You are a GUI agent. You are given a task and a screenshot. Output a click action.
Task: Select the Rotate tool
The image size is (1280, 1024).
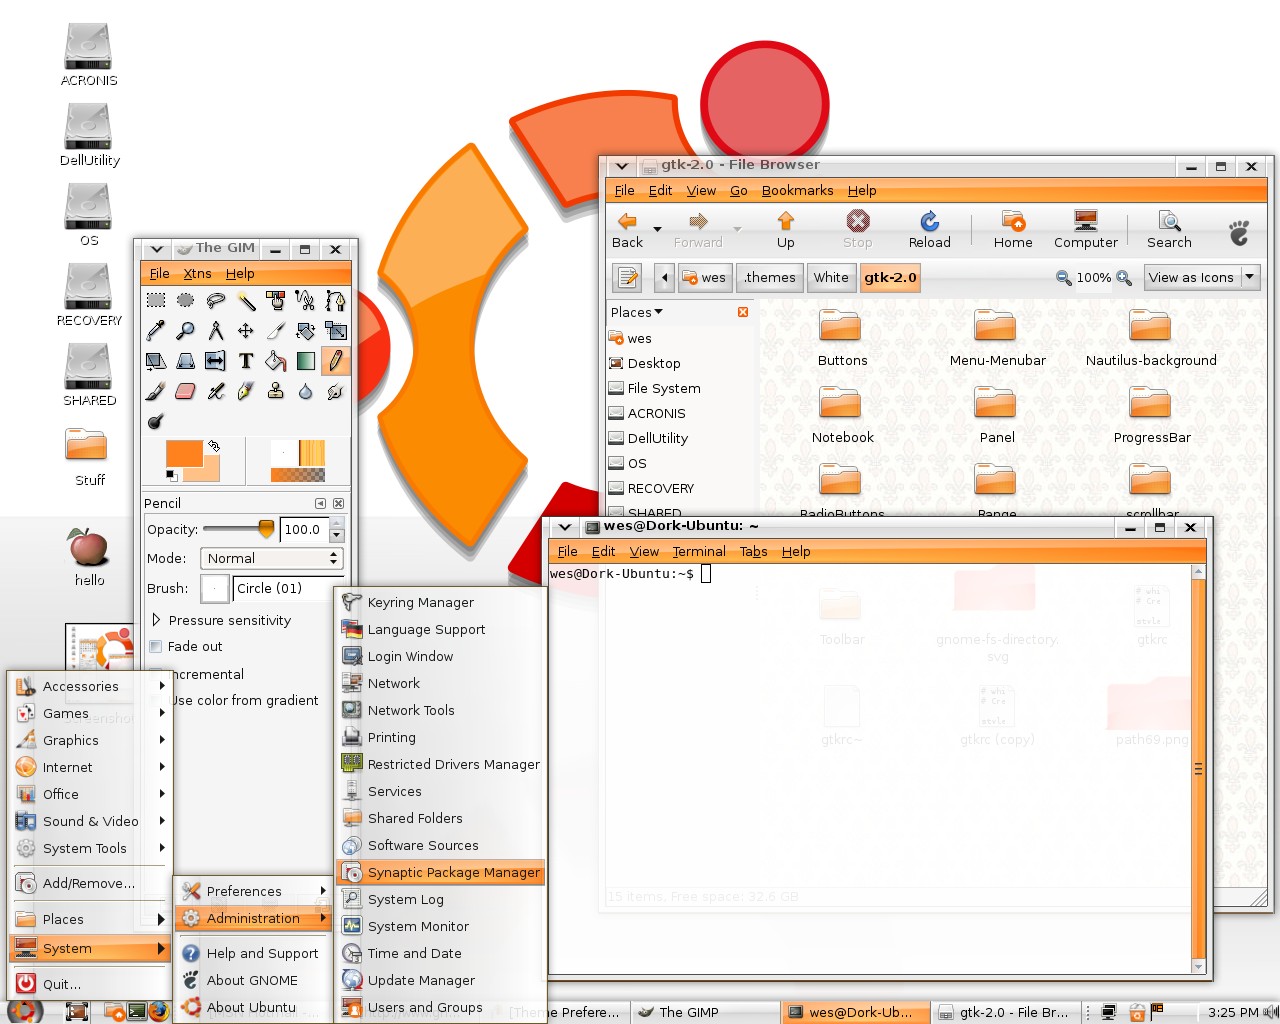pyautogui.click(x=306, y=330)
